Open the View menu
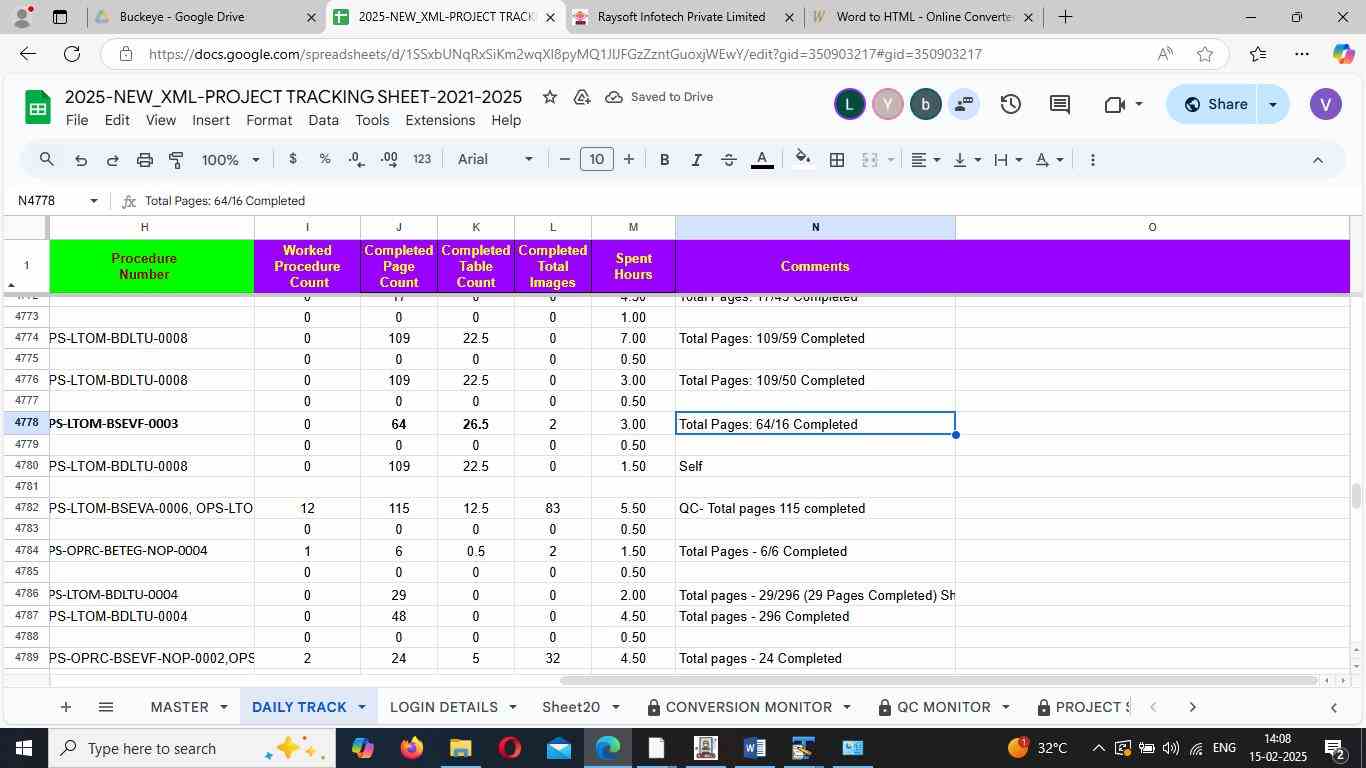The image size is (1366, 768). click(161, 120)
